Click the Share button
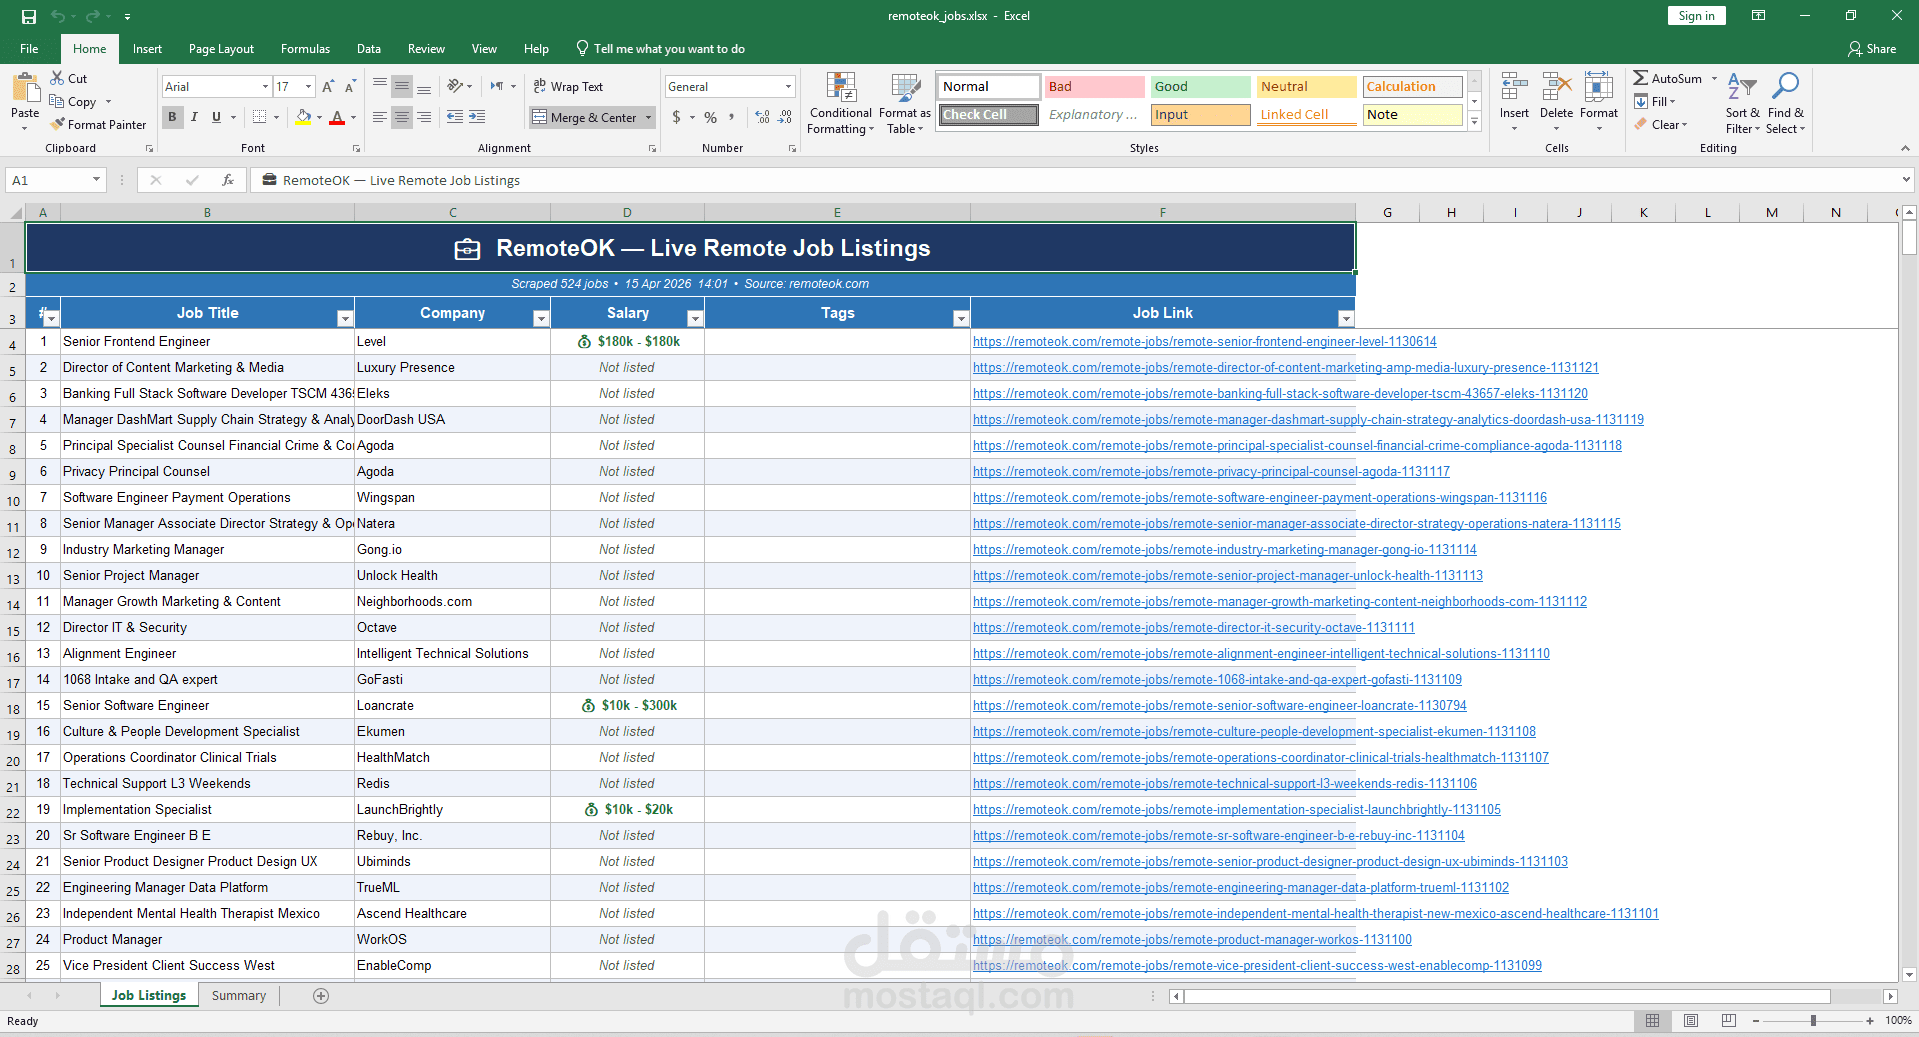The width and height of the screenshot is (1919, 1037). pyautogui.click(x=1872, y=49)
